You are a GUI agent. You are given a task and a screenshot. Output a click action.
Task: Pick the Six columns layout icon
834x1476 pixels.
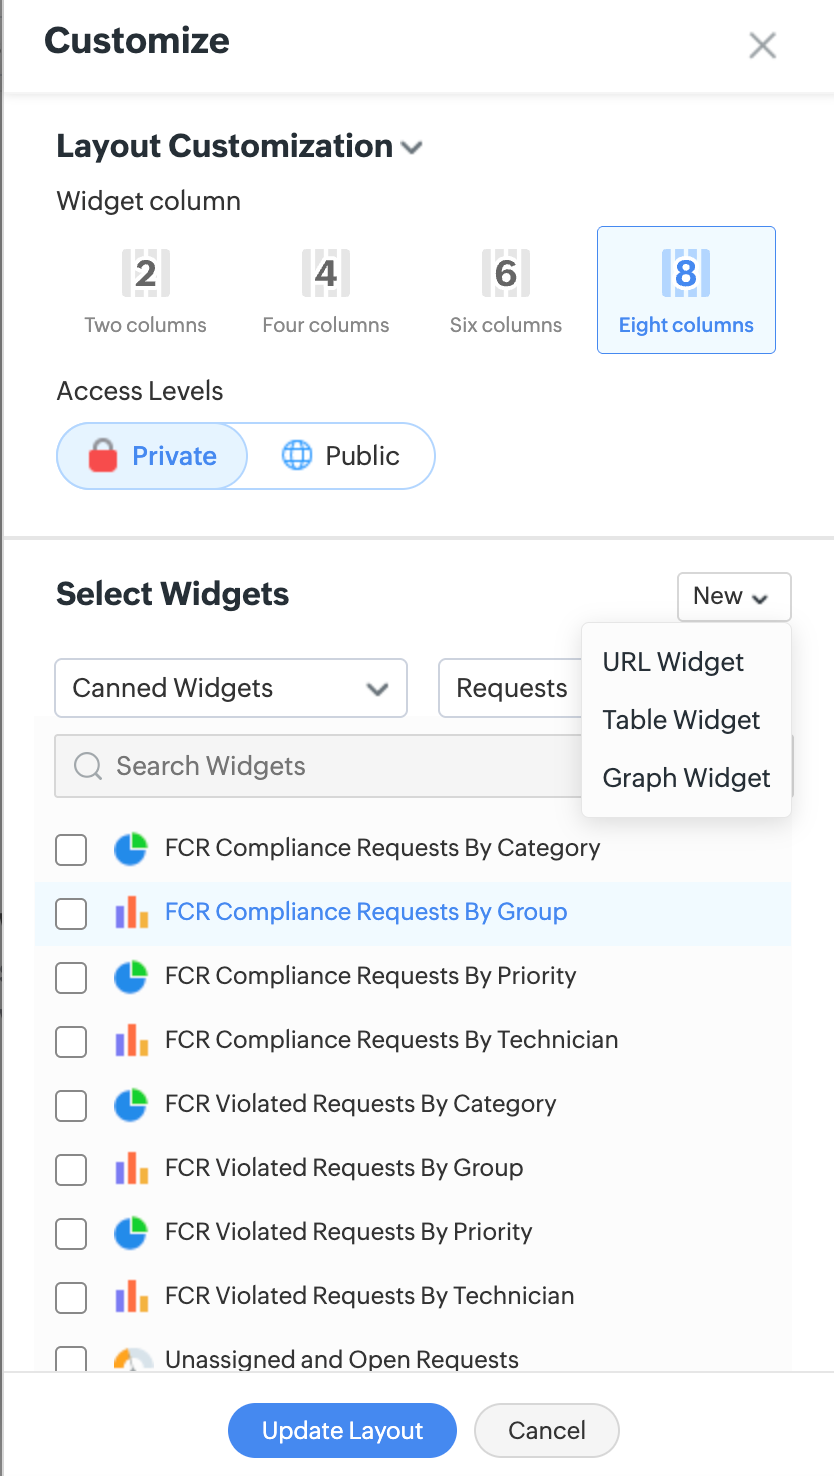pyautogui.click(x=506, y=274)
